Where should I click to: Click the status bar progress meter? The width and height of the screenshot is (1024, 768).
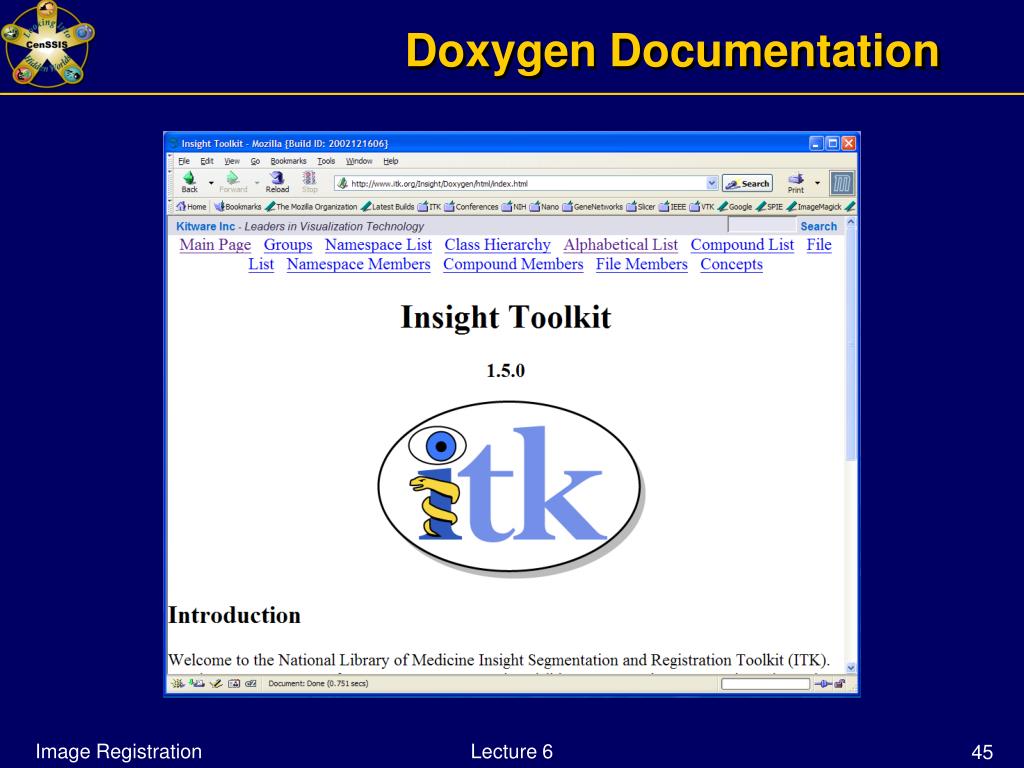pyautogui.click(x=765, y=684)
